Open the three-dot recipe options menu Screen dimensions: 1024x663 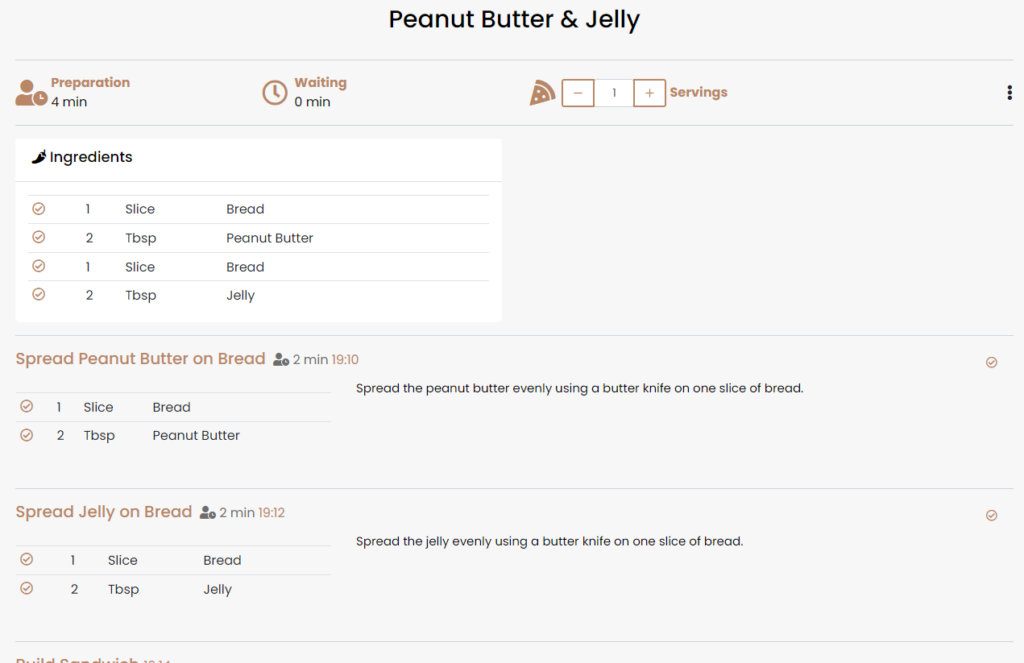coord(1009,93)
